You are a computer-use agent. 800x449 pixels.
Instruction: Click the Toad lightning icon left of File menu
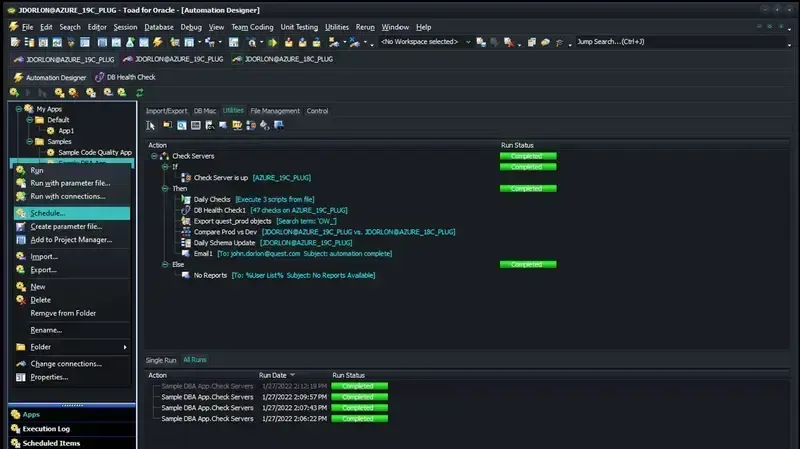14,27
